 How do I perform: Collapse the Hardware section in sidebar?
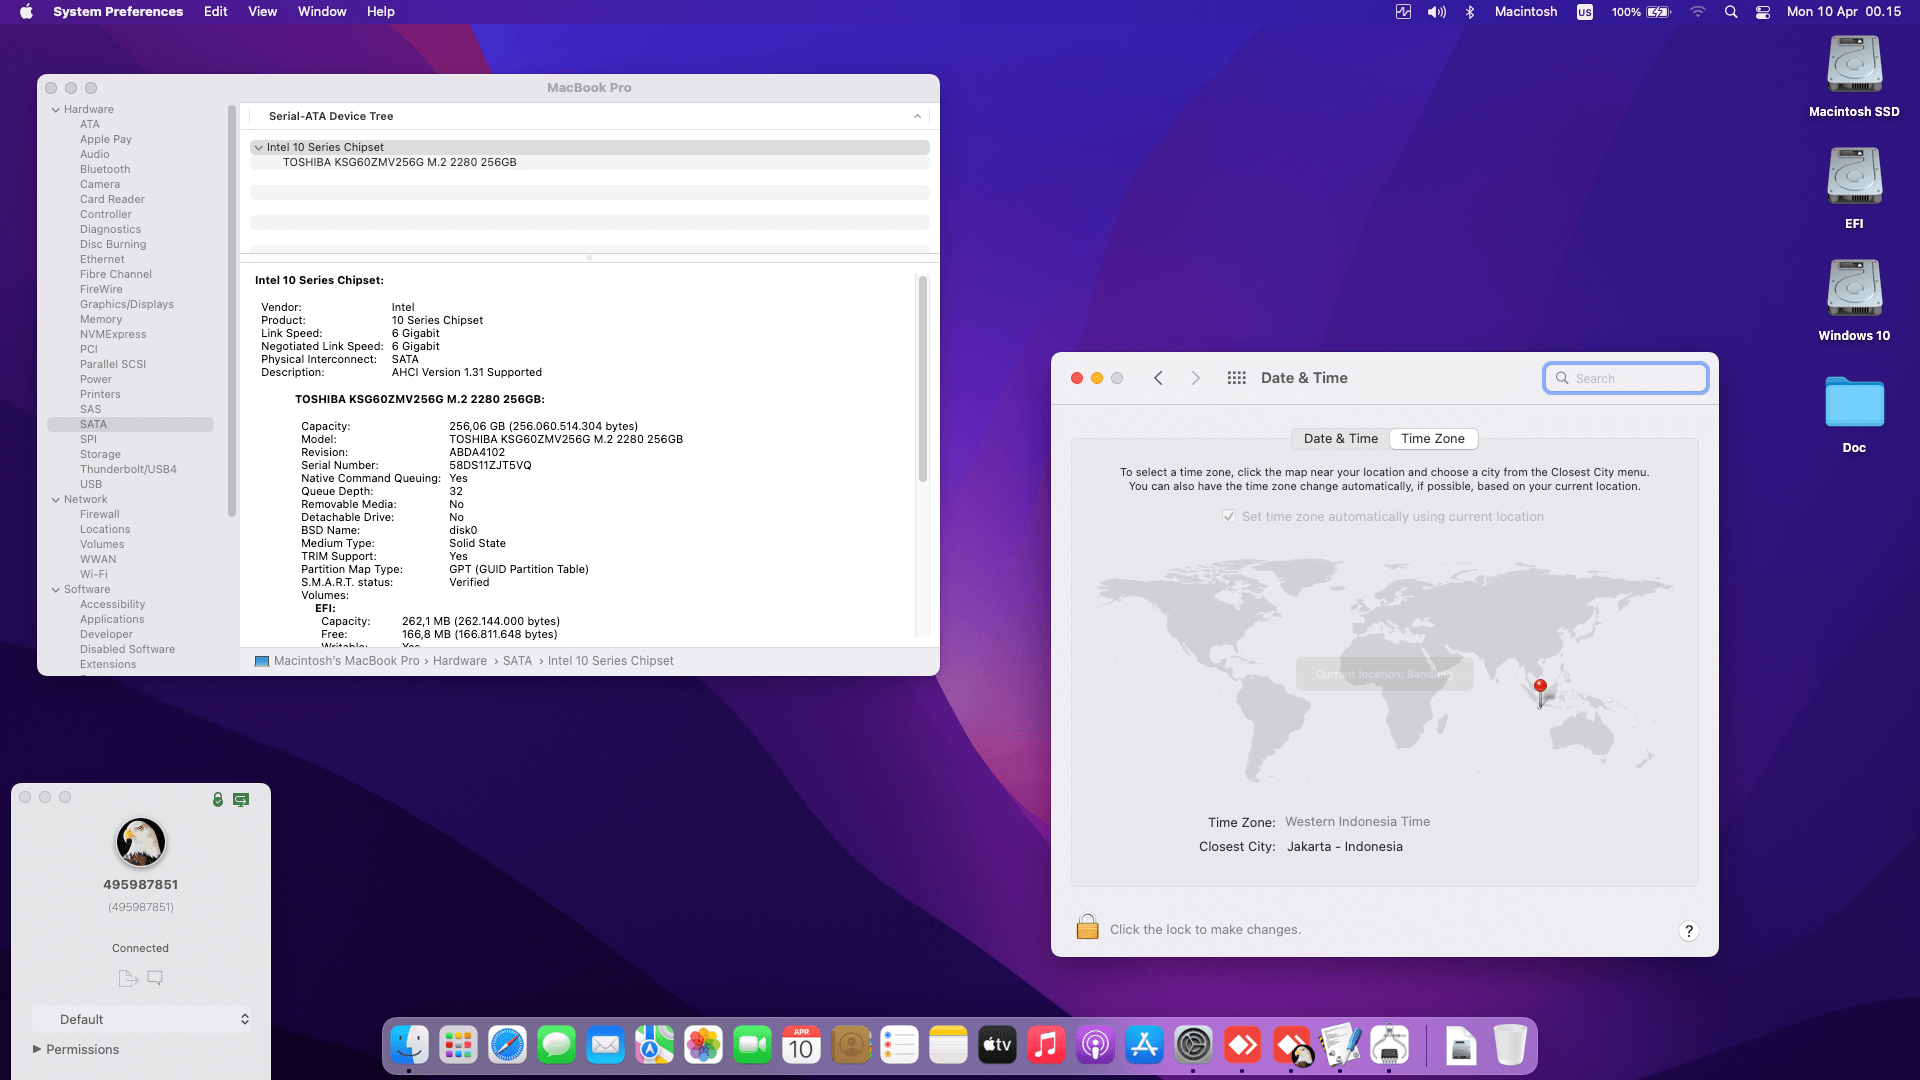56,110
